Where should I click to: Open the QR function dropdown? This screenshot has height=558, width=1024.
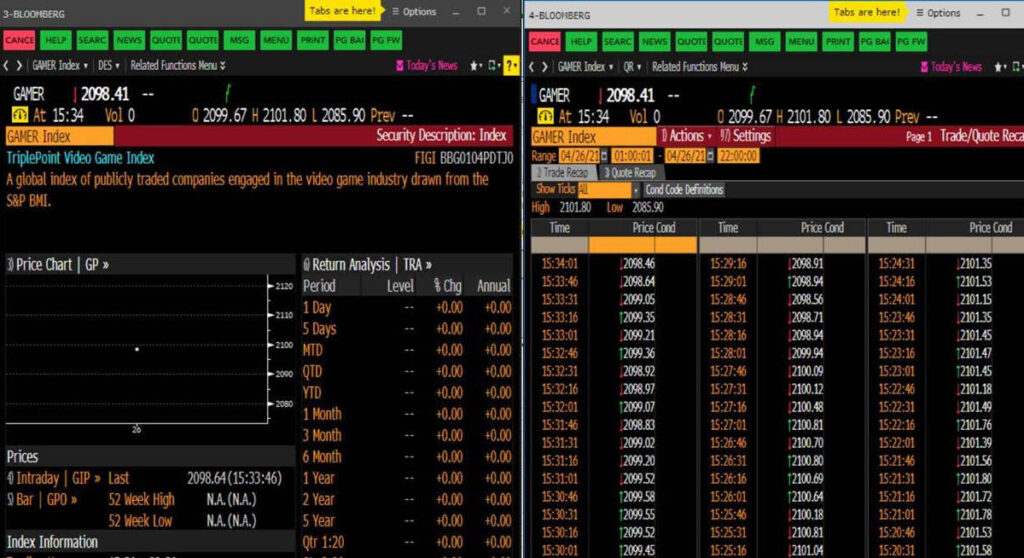tap(632, 67)
